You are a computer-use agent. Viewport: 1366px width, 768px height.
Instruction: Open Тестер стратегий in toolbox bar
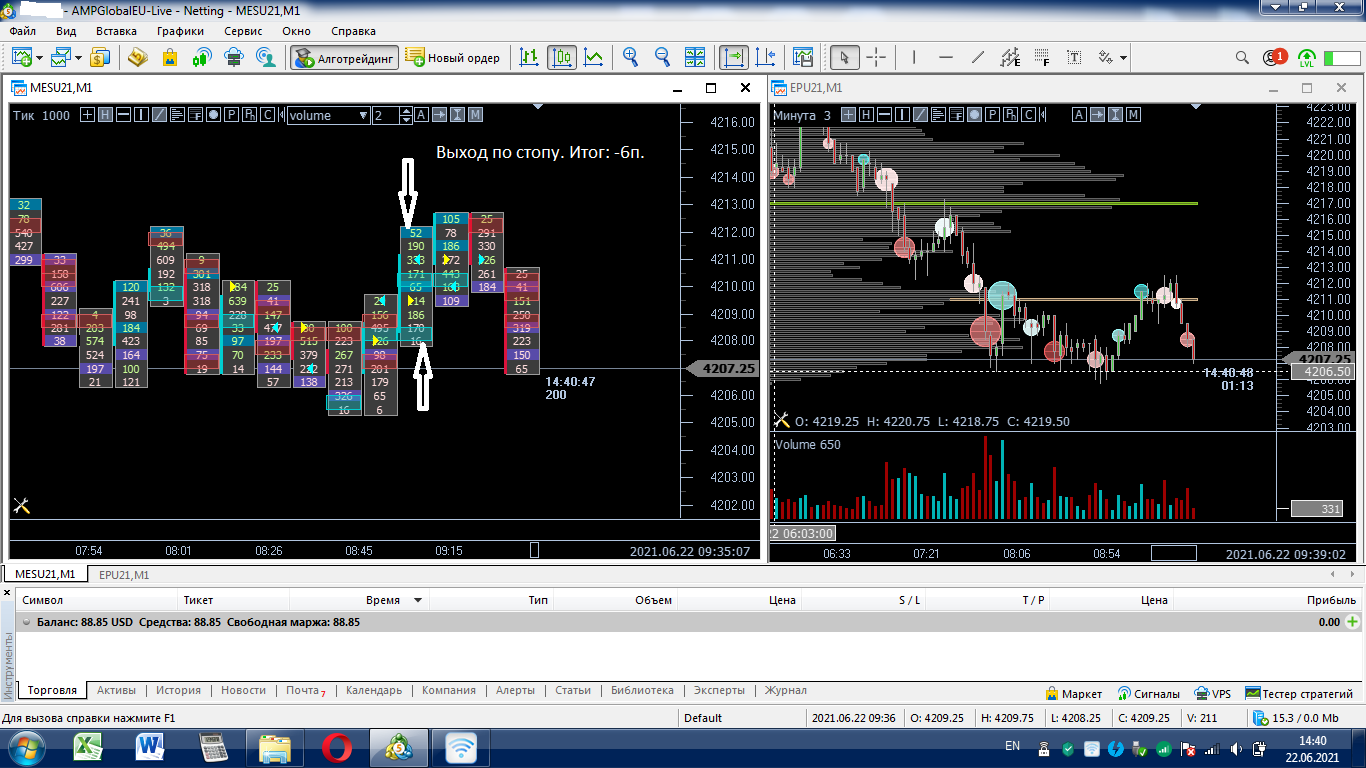[x=1299, y=693]
